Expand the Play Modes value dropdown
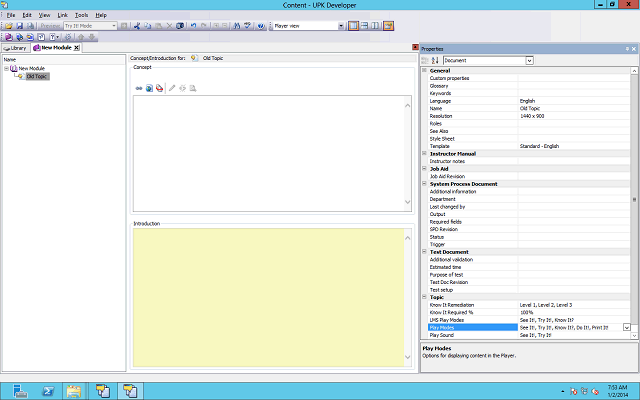640x400 pixels. pos(627,327)
